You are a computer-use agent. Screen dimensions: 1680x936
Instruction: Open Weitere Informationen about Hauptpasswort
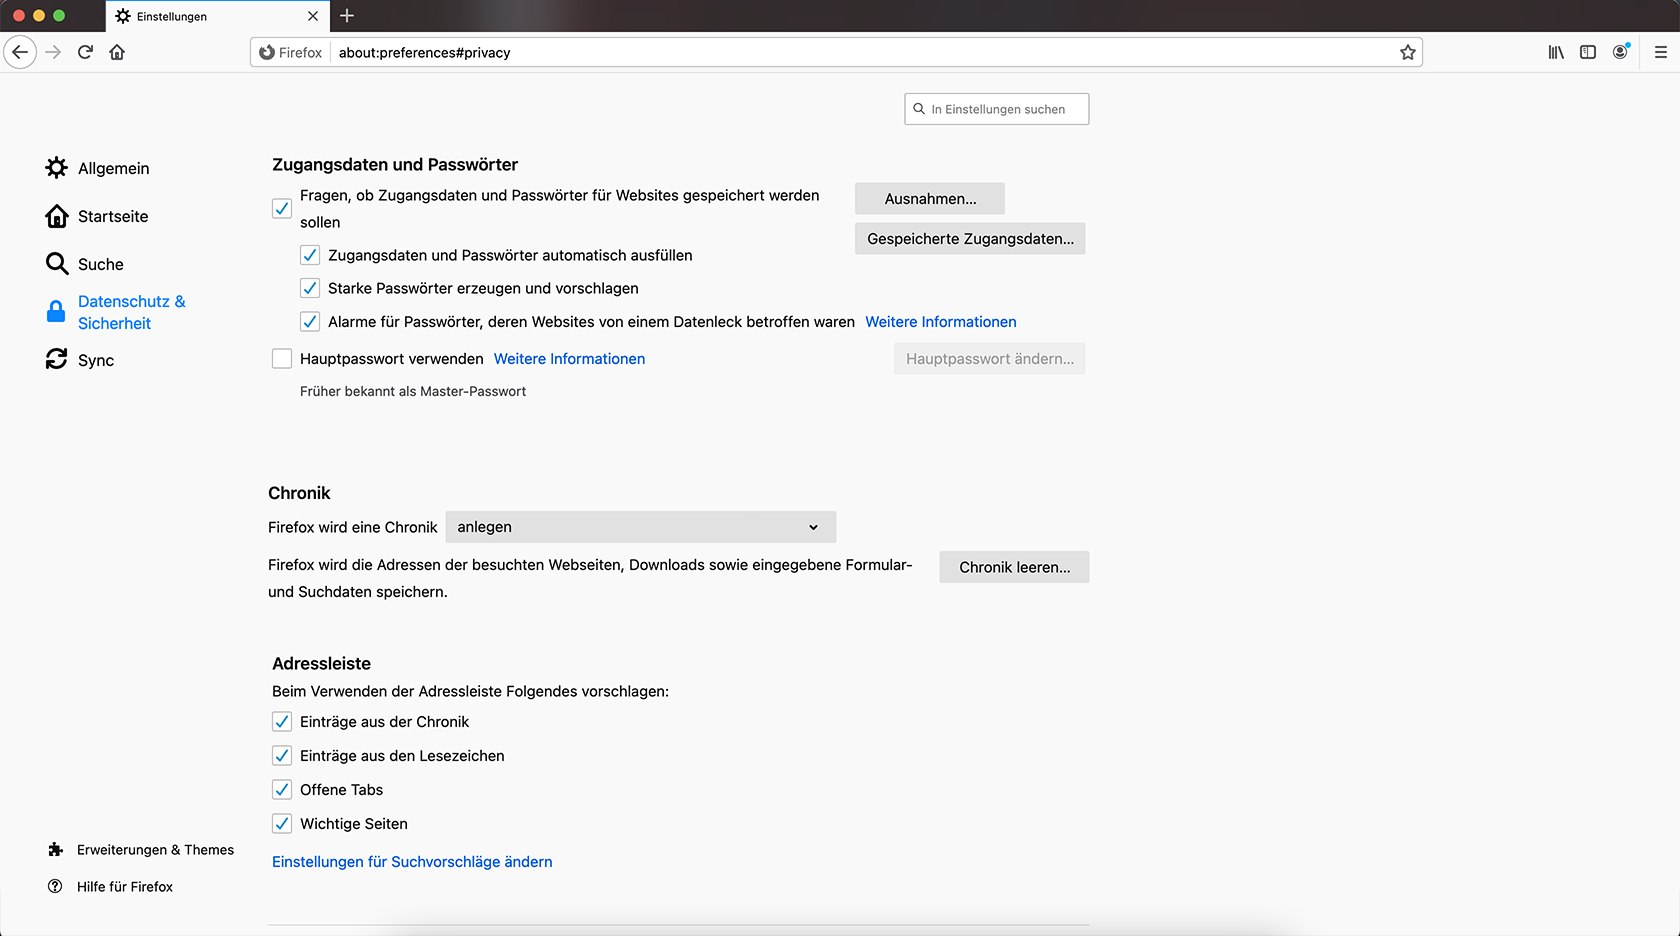point(569,359)
